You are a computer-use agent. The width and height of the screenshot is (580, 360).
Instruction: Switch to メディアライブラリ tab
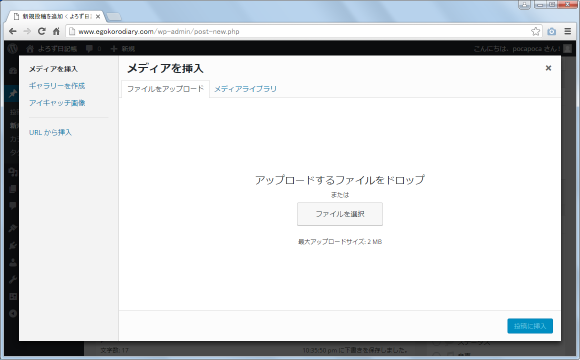click(245, 89)
